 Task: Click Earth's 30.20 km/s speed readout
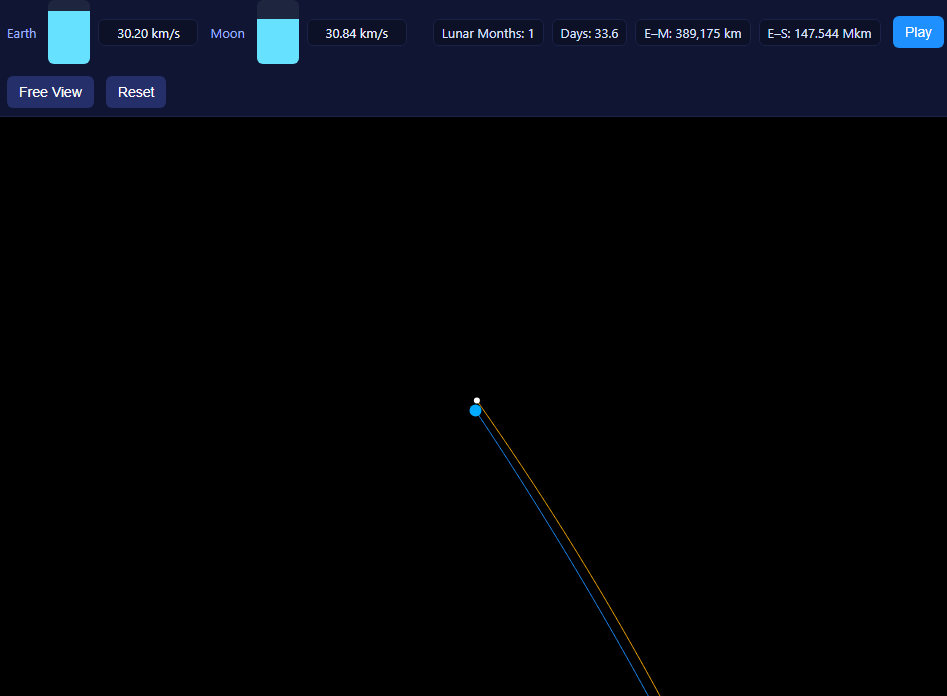[x=147, y=32]
